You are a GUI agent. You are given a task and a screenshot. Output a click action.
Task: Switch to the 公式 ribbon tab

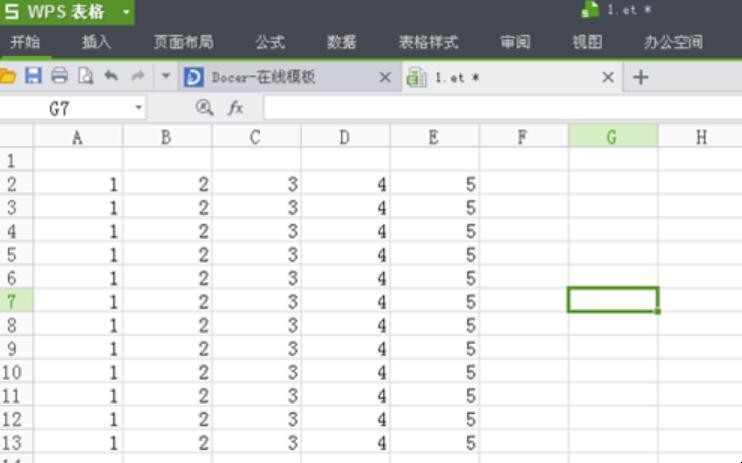269,43
